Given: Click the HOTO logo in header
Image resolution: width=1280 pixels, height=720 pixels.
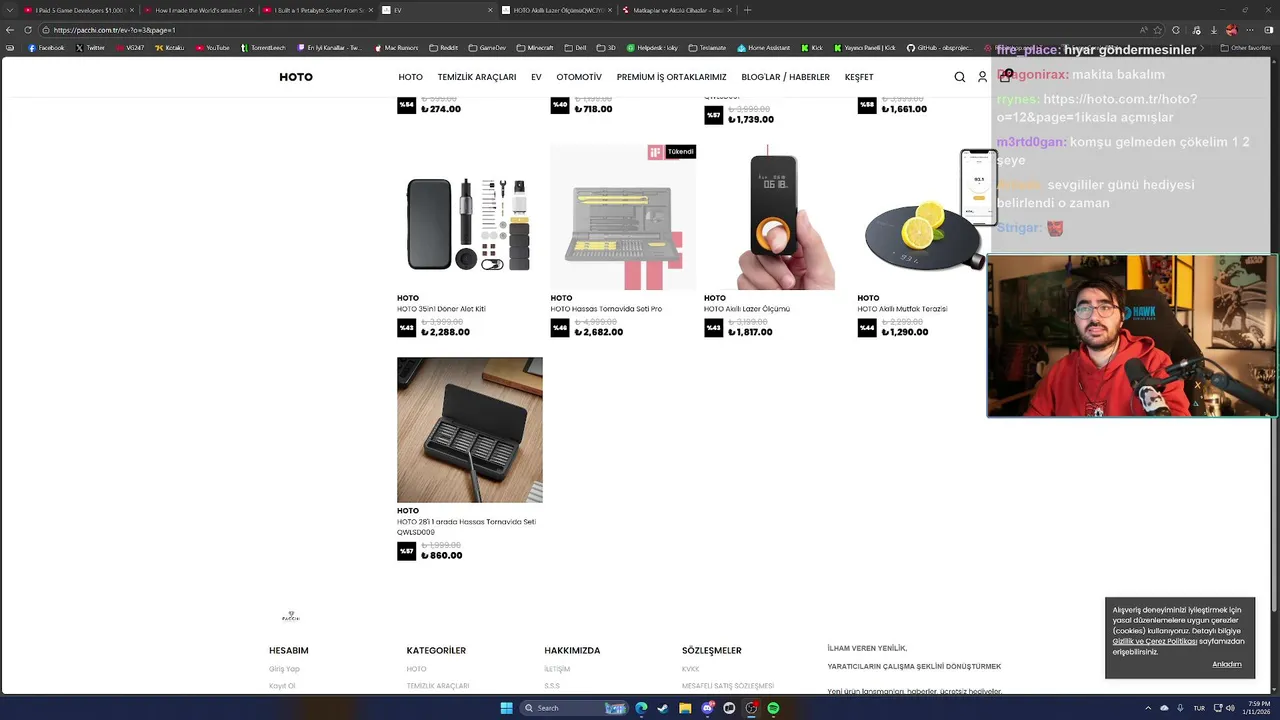Looking at the screenshot, I should (296, 77).
